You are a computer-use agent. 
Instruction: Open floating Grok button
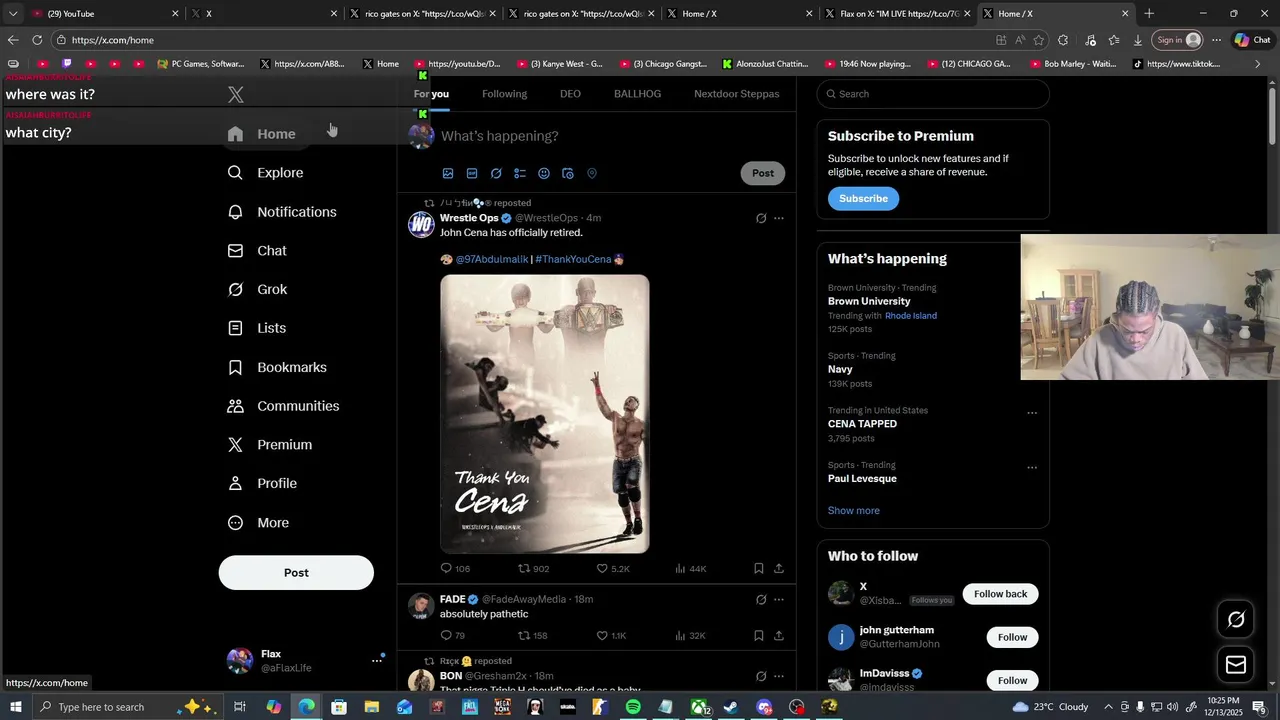click(1236, 620)
